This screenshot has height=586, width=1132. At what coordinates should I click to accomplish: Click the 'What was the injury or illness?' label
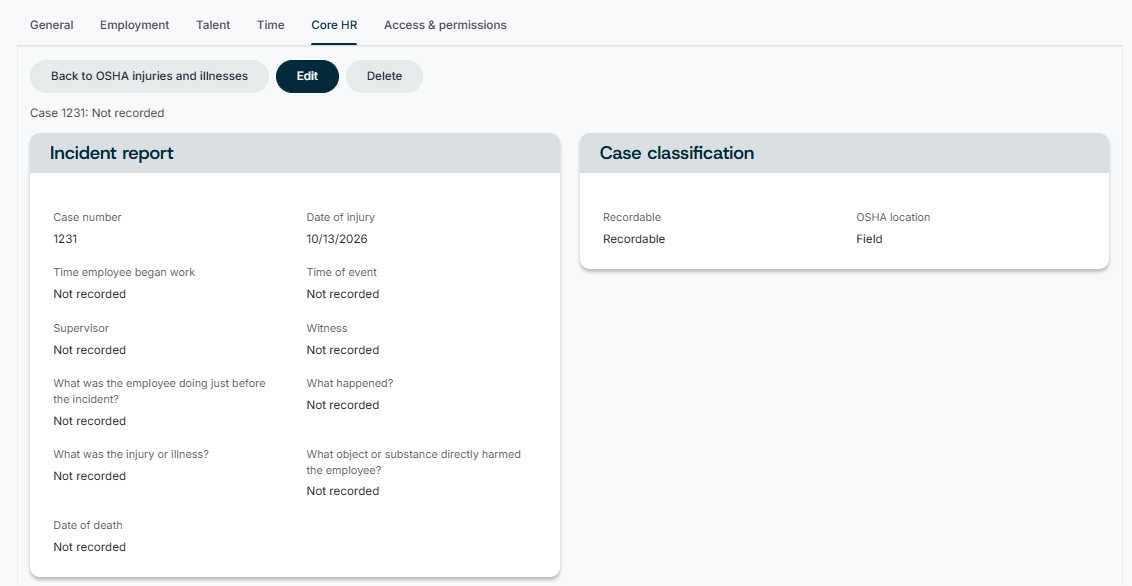point(131,454)
